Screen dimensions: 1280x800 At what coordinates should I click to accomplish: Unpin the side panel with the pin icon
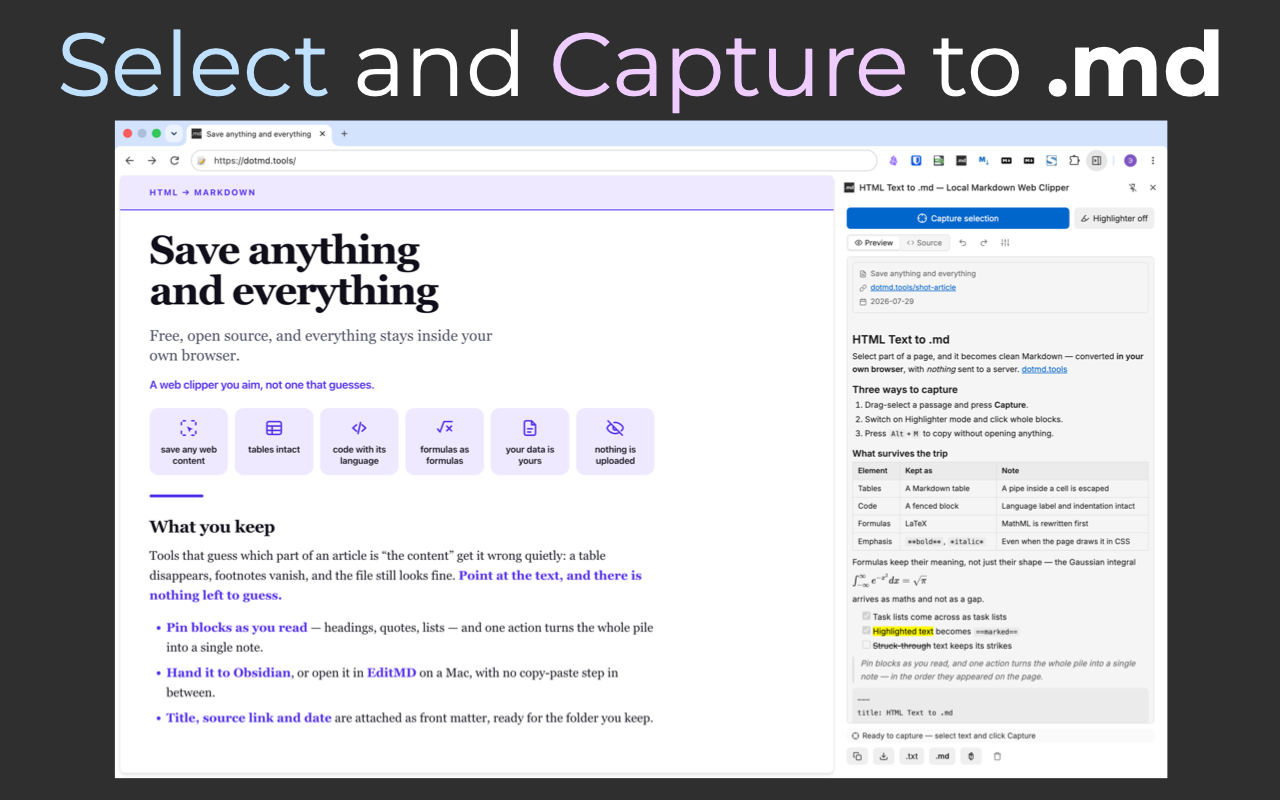1132,187
